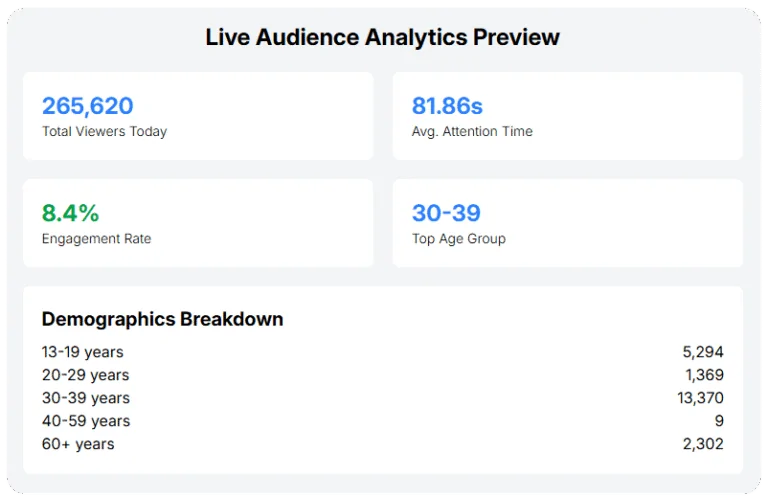Click the 13,370 count value
768x499 pixels.
point(700,398)
